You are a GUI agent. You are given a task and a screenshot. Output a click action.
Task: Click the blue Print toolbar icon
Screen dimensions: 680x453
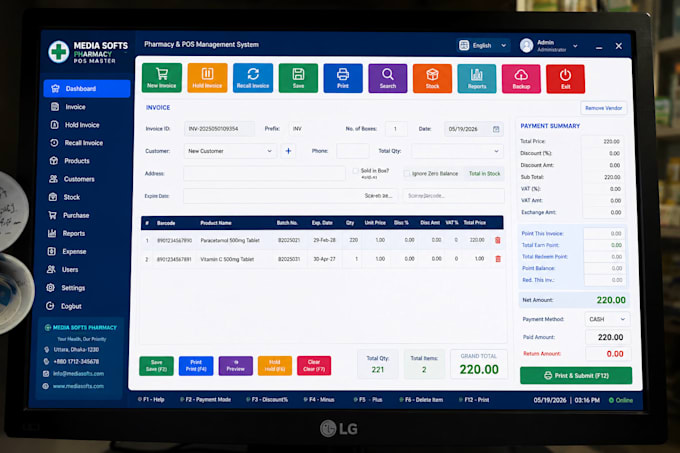tap(343, 78)
